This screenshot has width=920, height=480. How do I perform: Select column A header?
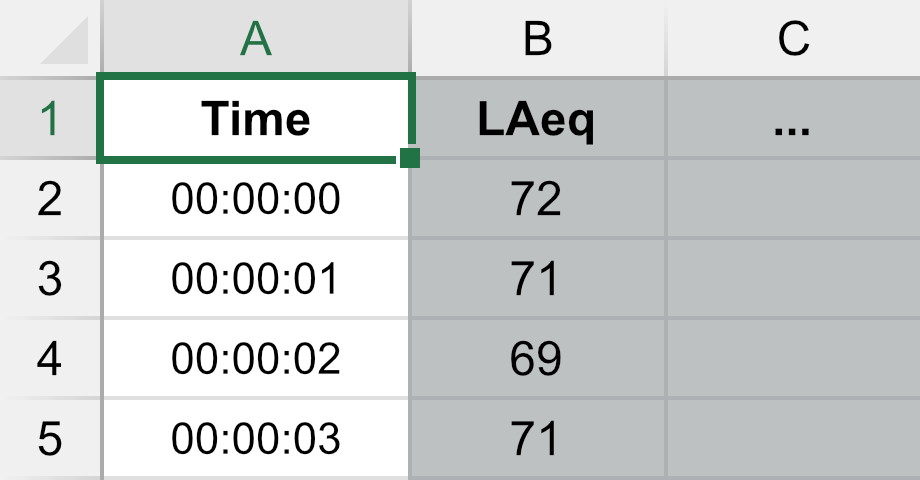coord(256,38)
